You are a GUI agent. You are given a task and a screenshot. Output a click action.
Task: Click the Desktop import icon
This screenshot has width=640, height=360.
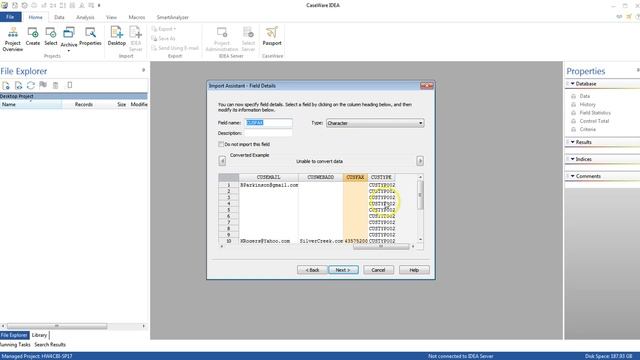(x=117, y=36)
